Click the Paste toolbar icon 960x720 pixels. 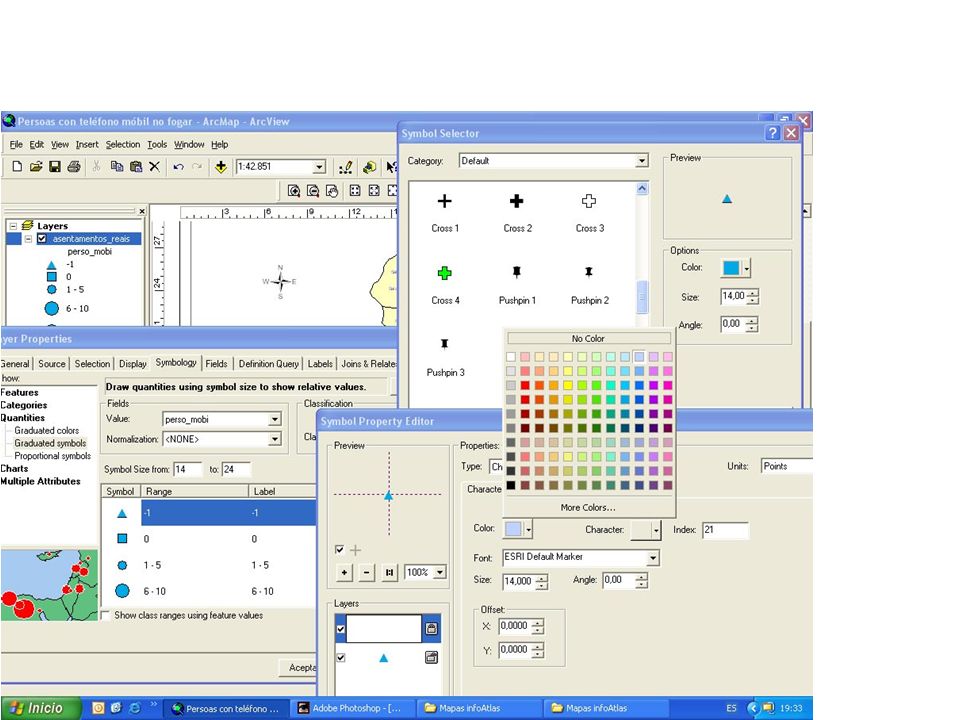pos(136,167)
